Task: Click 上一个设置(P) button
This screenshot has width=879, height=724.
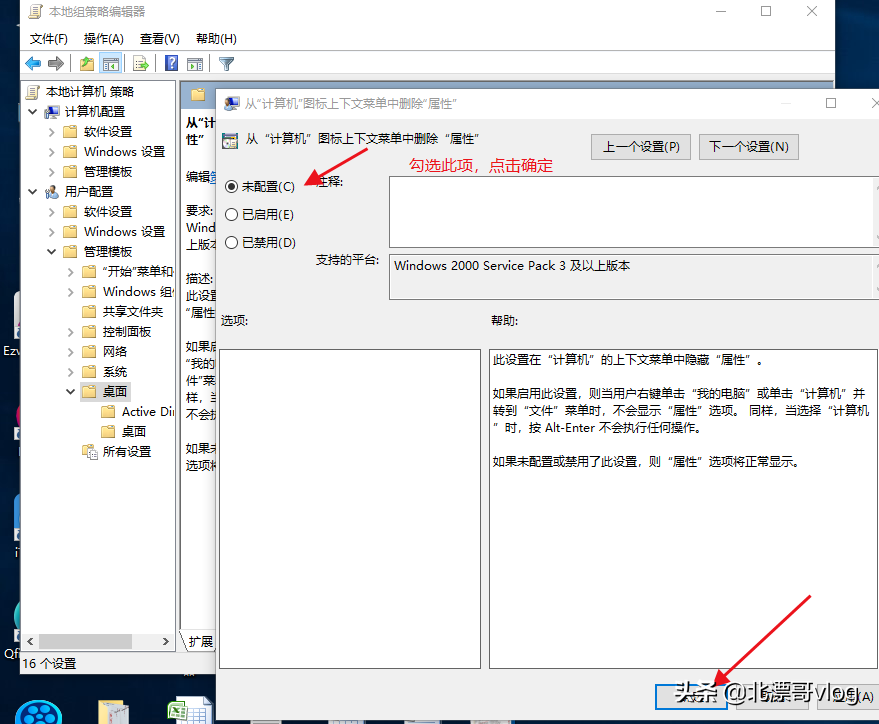Action: (x=641, y=147)
